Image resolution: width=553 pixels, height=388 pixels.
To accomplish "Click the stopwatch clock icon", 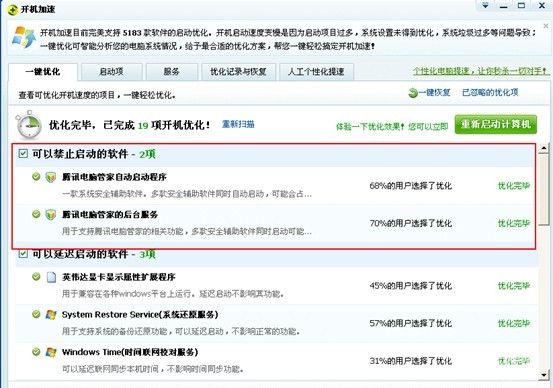I will click(x=28, y=125).
